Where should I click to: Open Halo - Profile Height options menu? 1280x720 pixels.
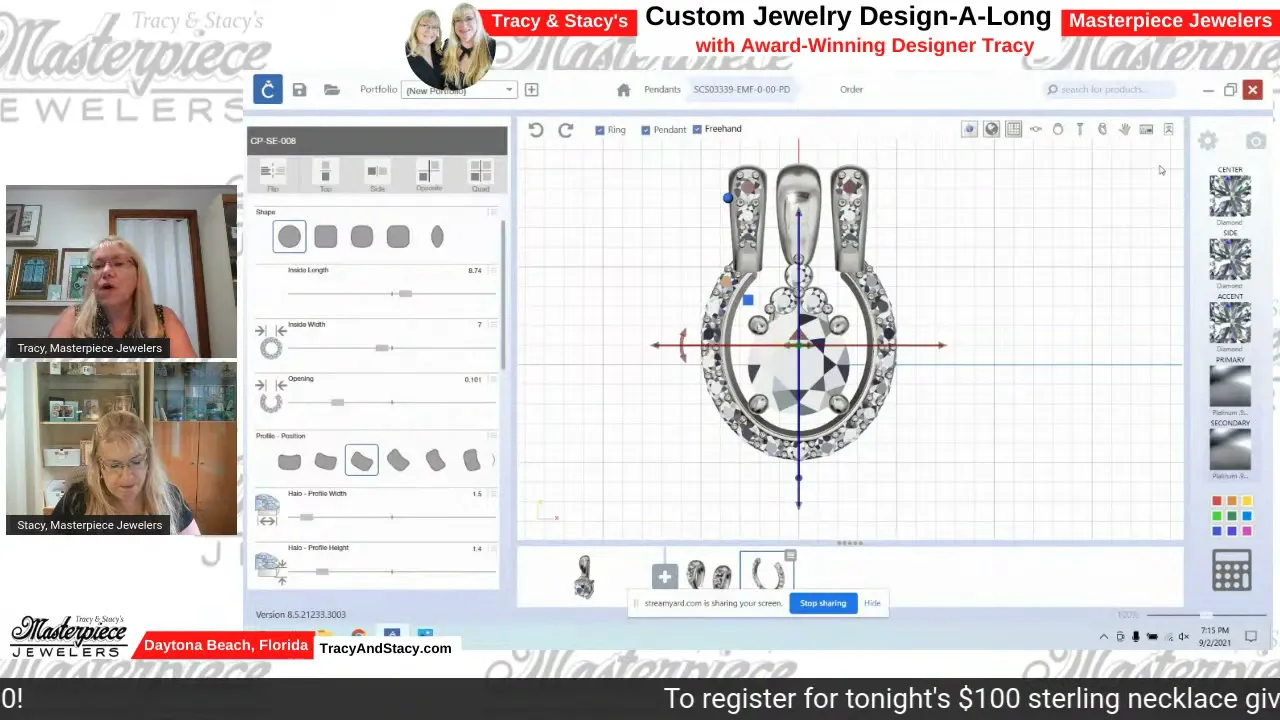492,548
